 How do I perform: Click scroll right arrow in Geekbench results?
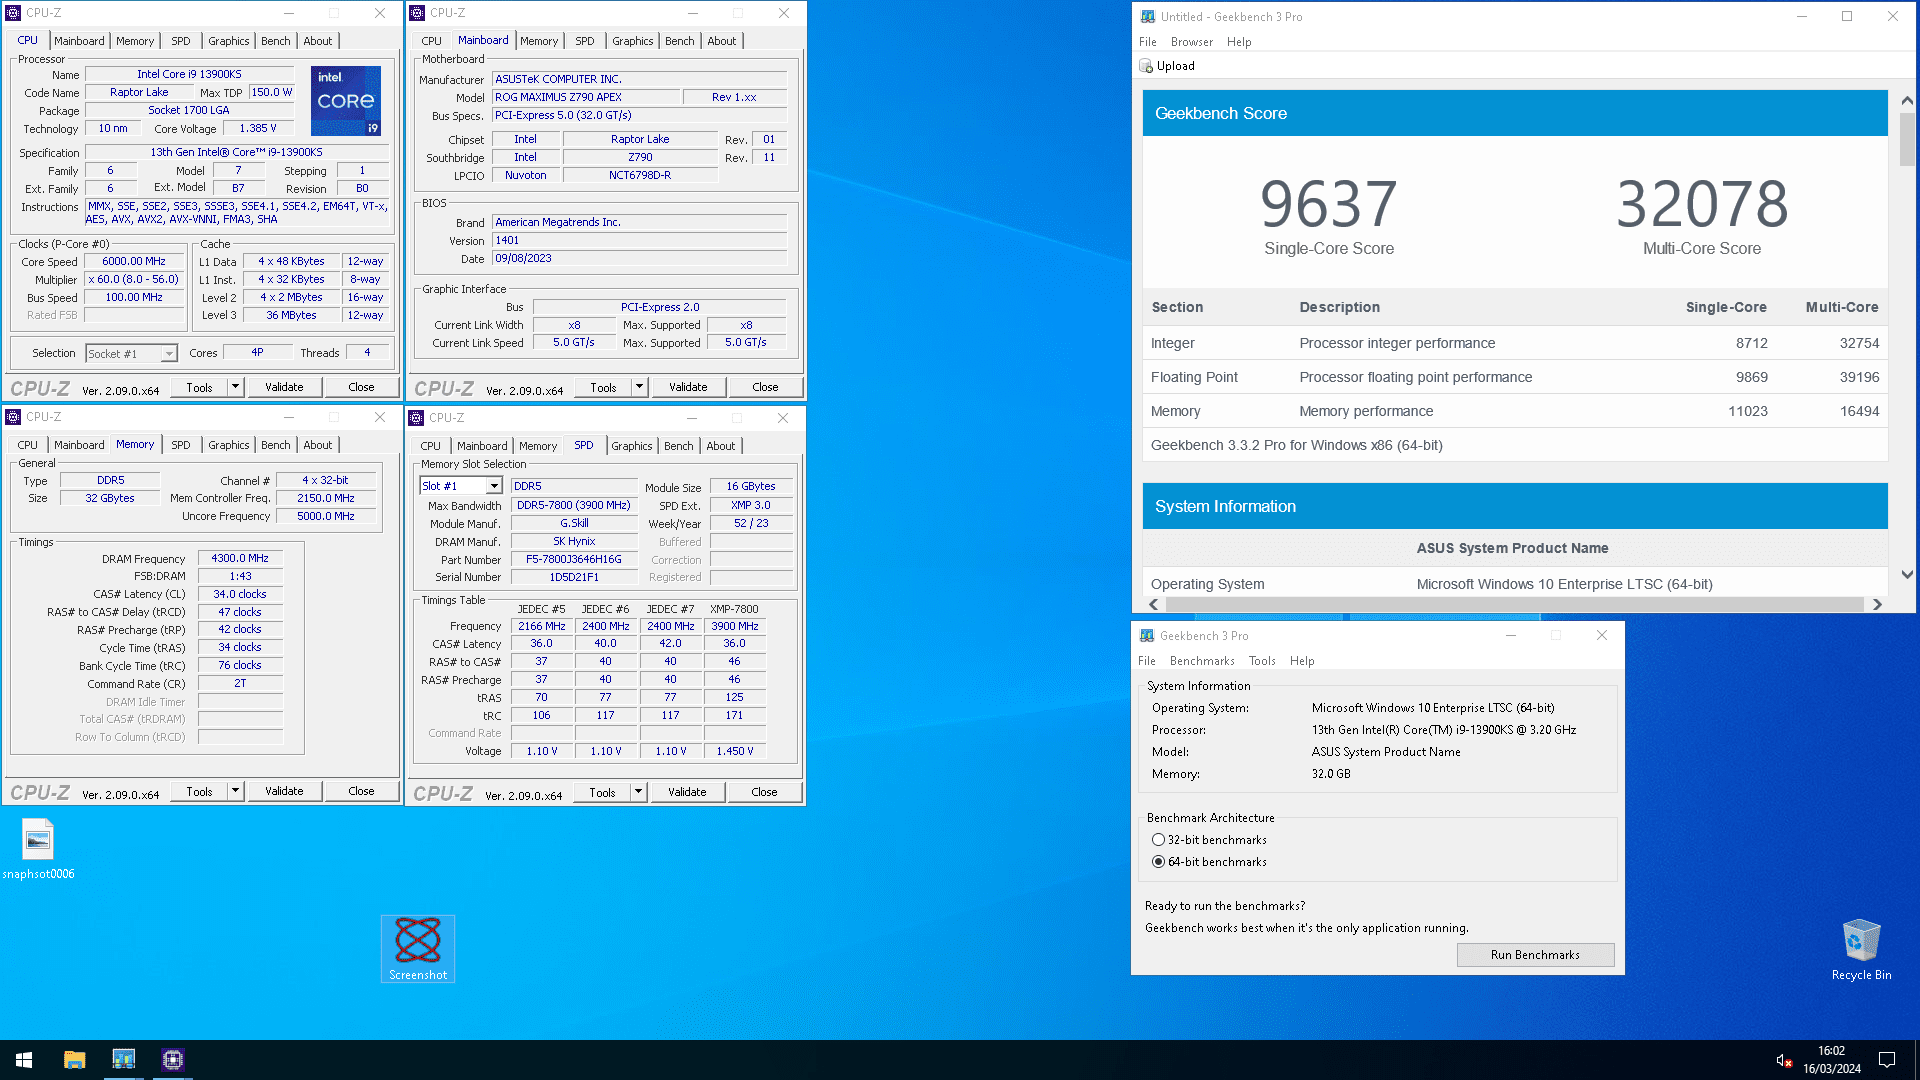(x=1877, y=604)
